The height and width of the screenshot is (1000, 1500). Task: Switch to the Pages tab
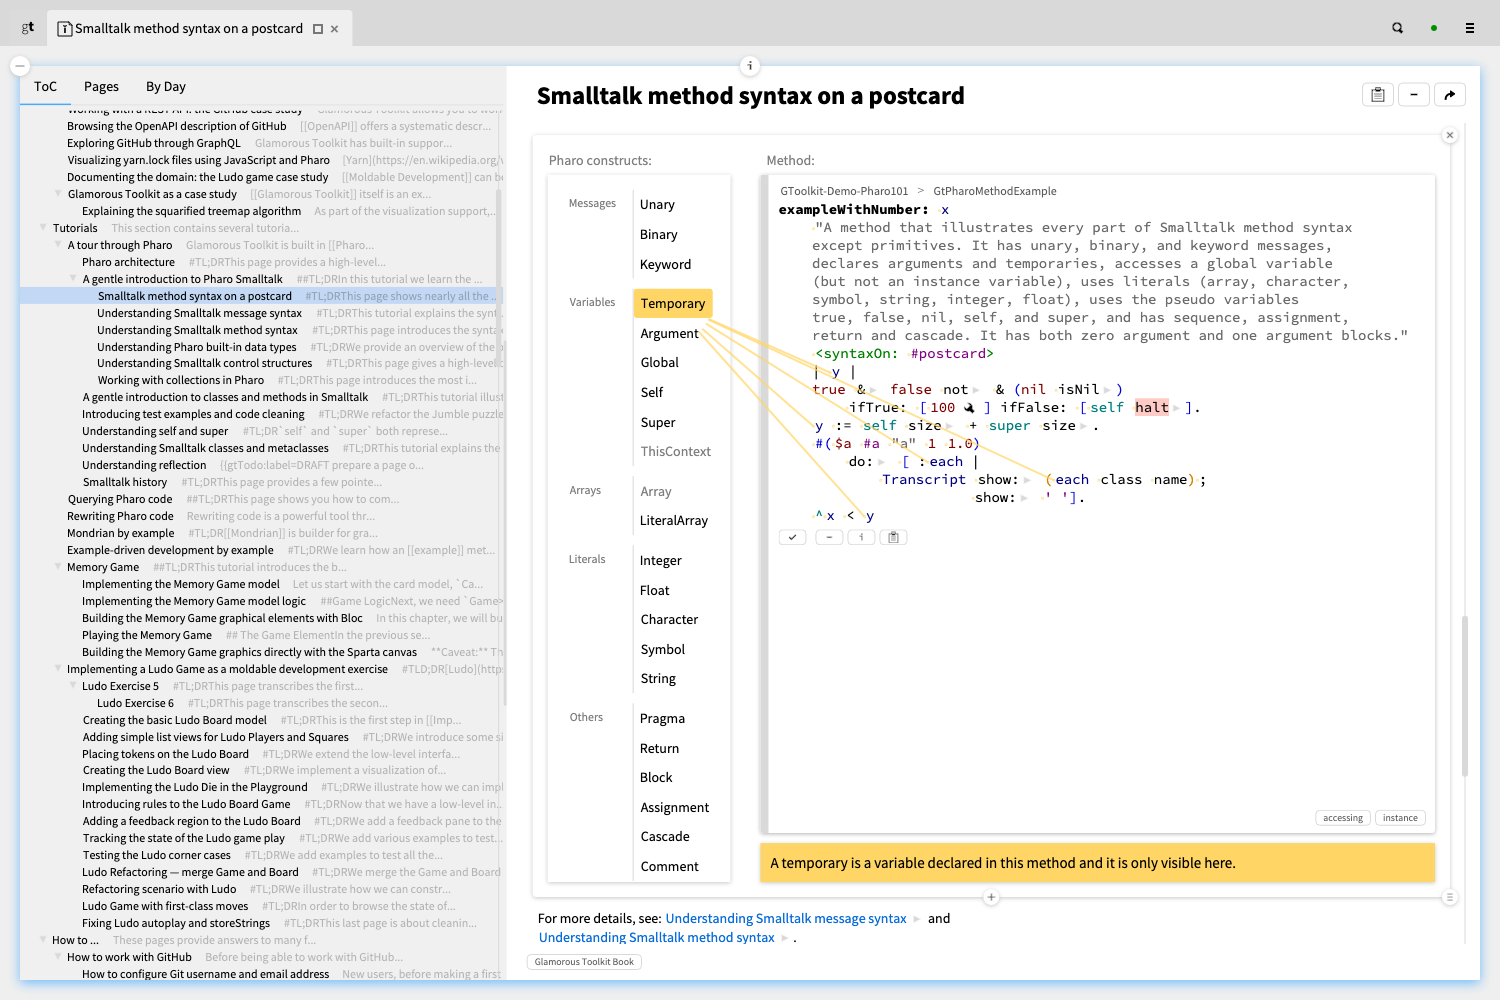click(101, 87)
